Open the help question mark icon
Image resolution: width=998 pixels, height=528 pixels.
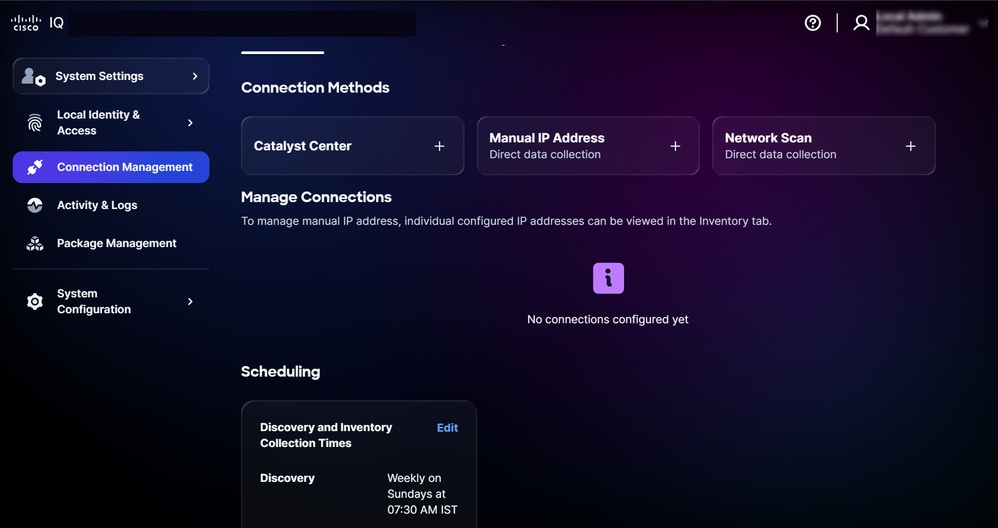pyautogui.click(x=813, y=23)
